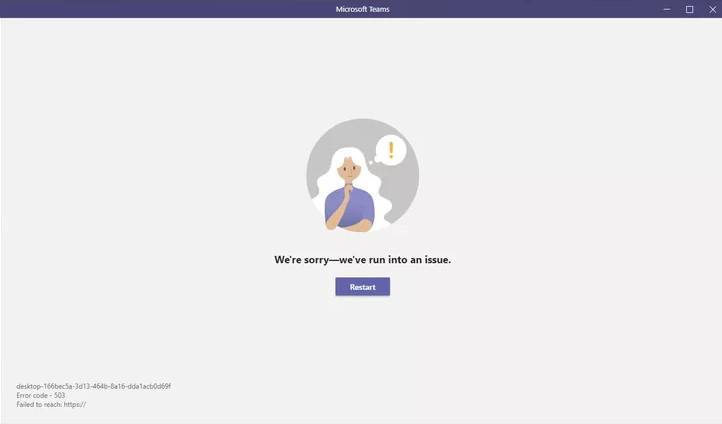Screen dimensions: 722x424
Task: Click the small dots below thought bubble
Action: point(373,161)
